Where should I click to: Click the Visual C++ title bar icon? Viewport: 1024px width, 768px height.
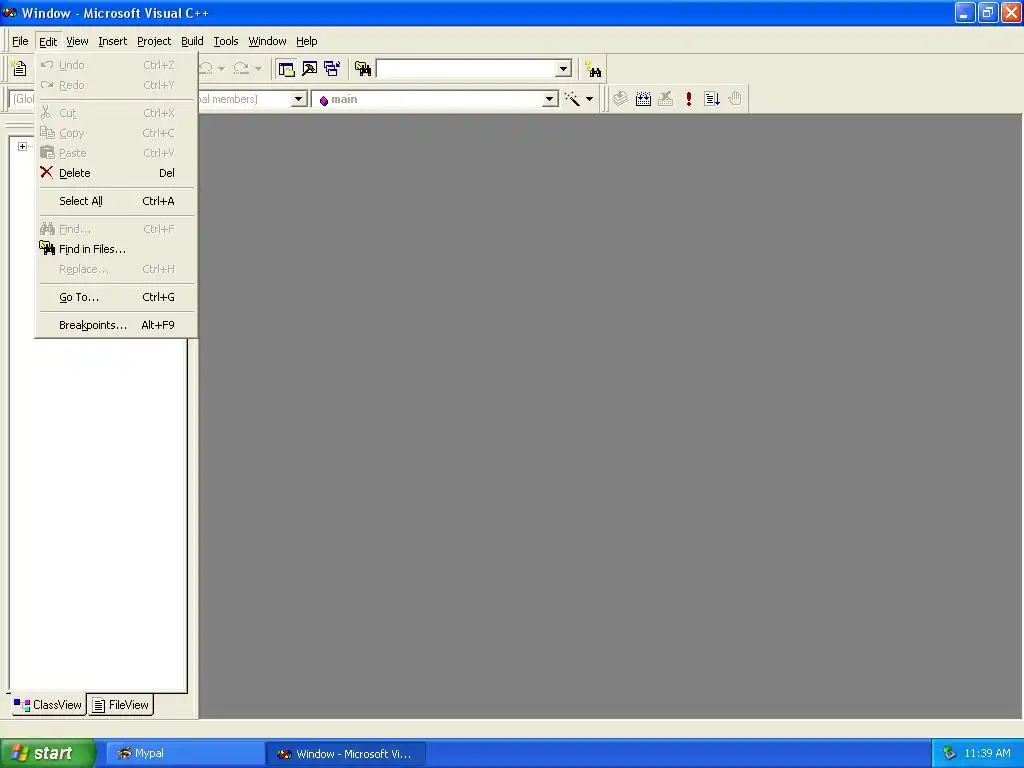[10, 12]
